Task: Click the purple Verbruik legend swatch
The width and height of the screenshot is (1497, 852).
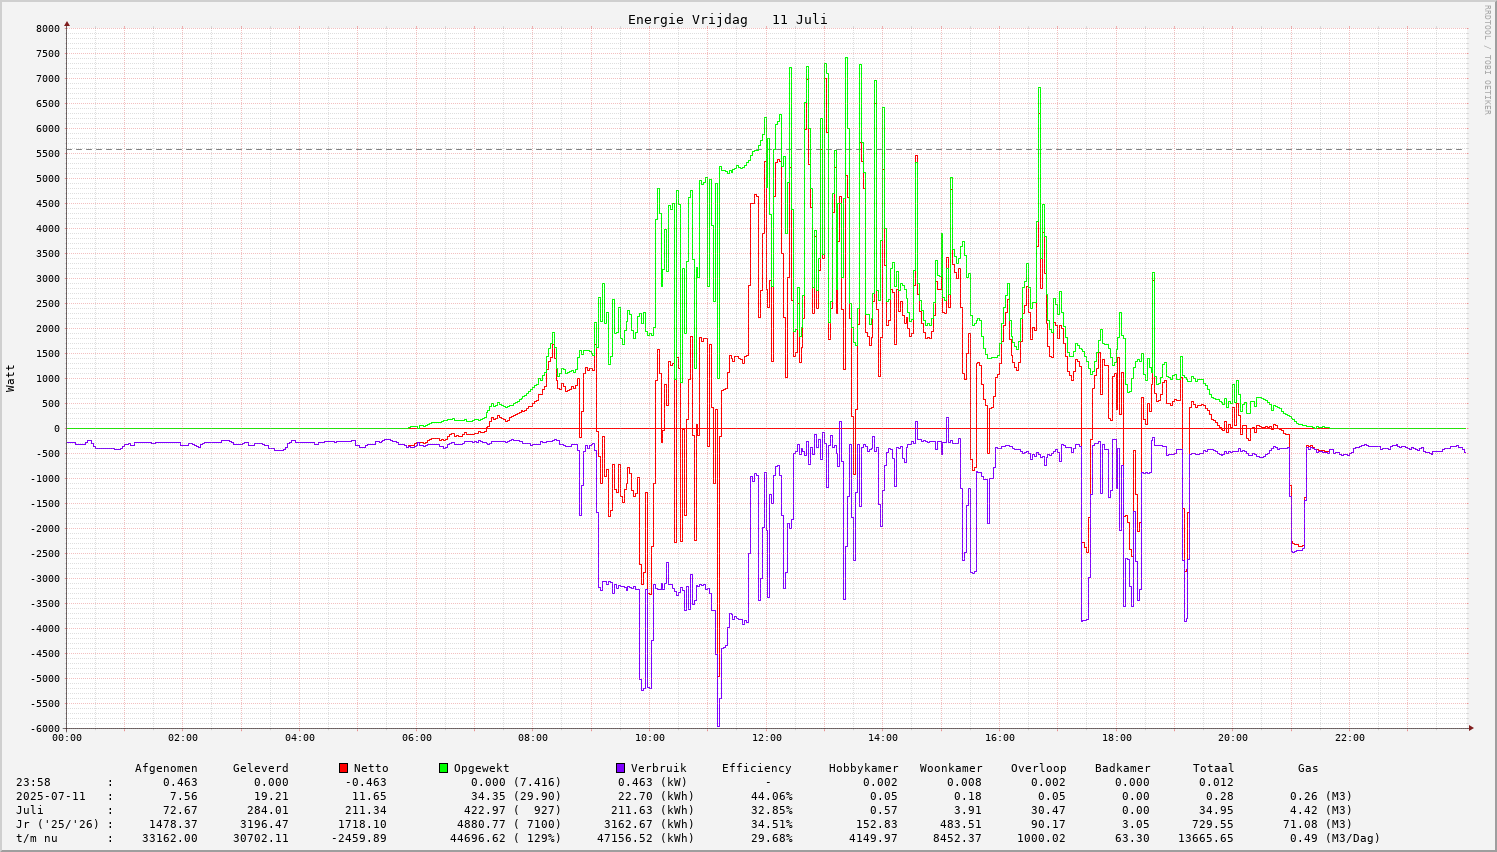Action: 621,768
